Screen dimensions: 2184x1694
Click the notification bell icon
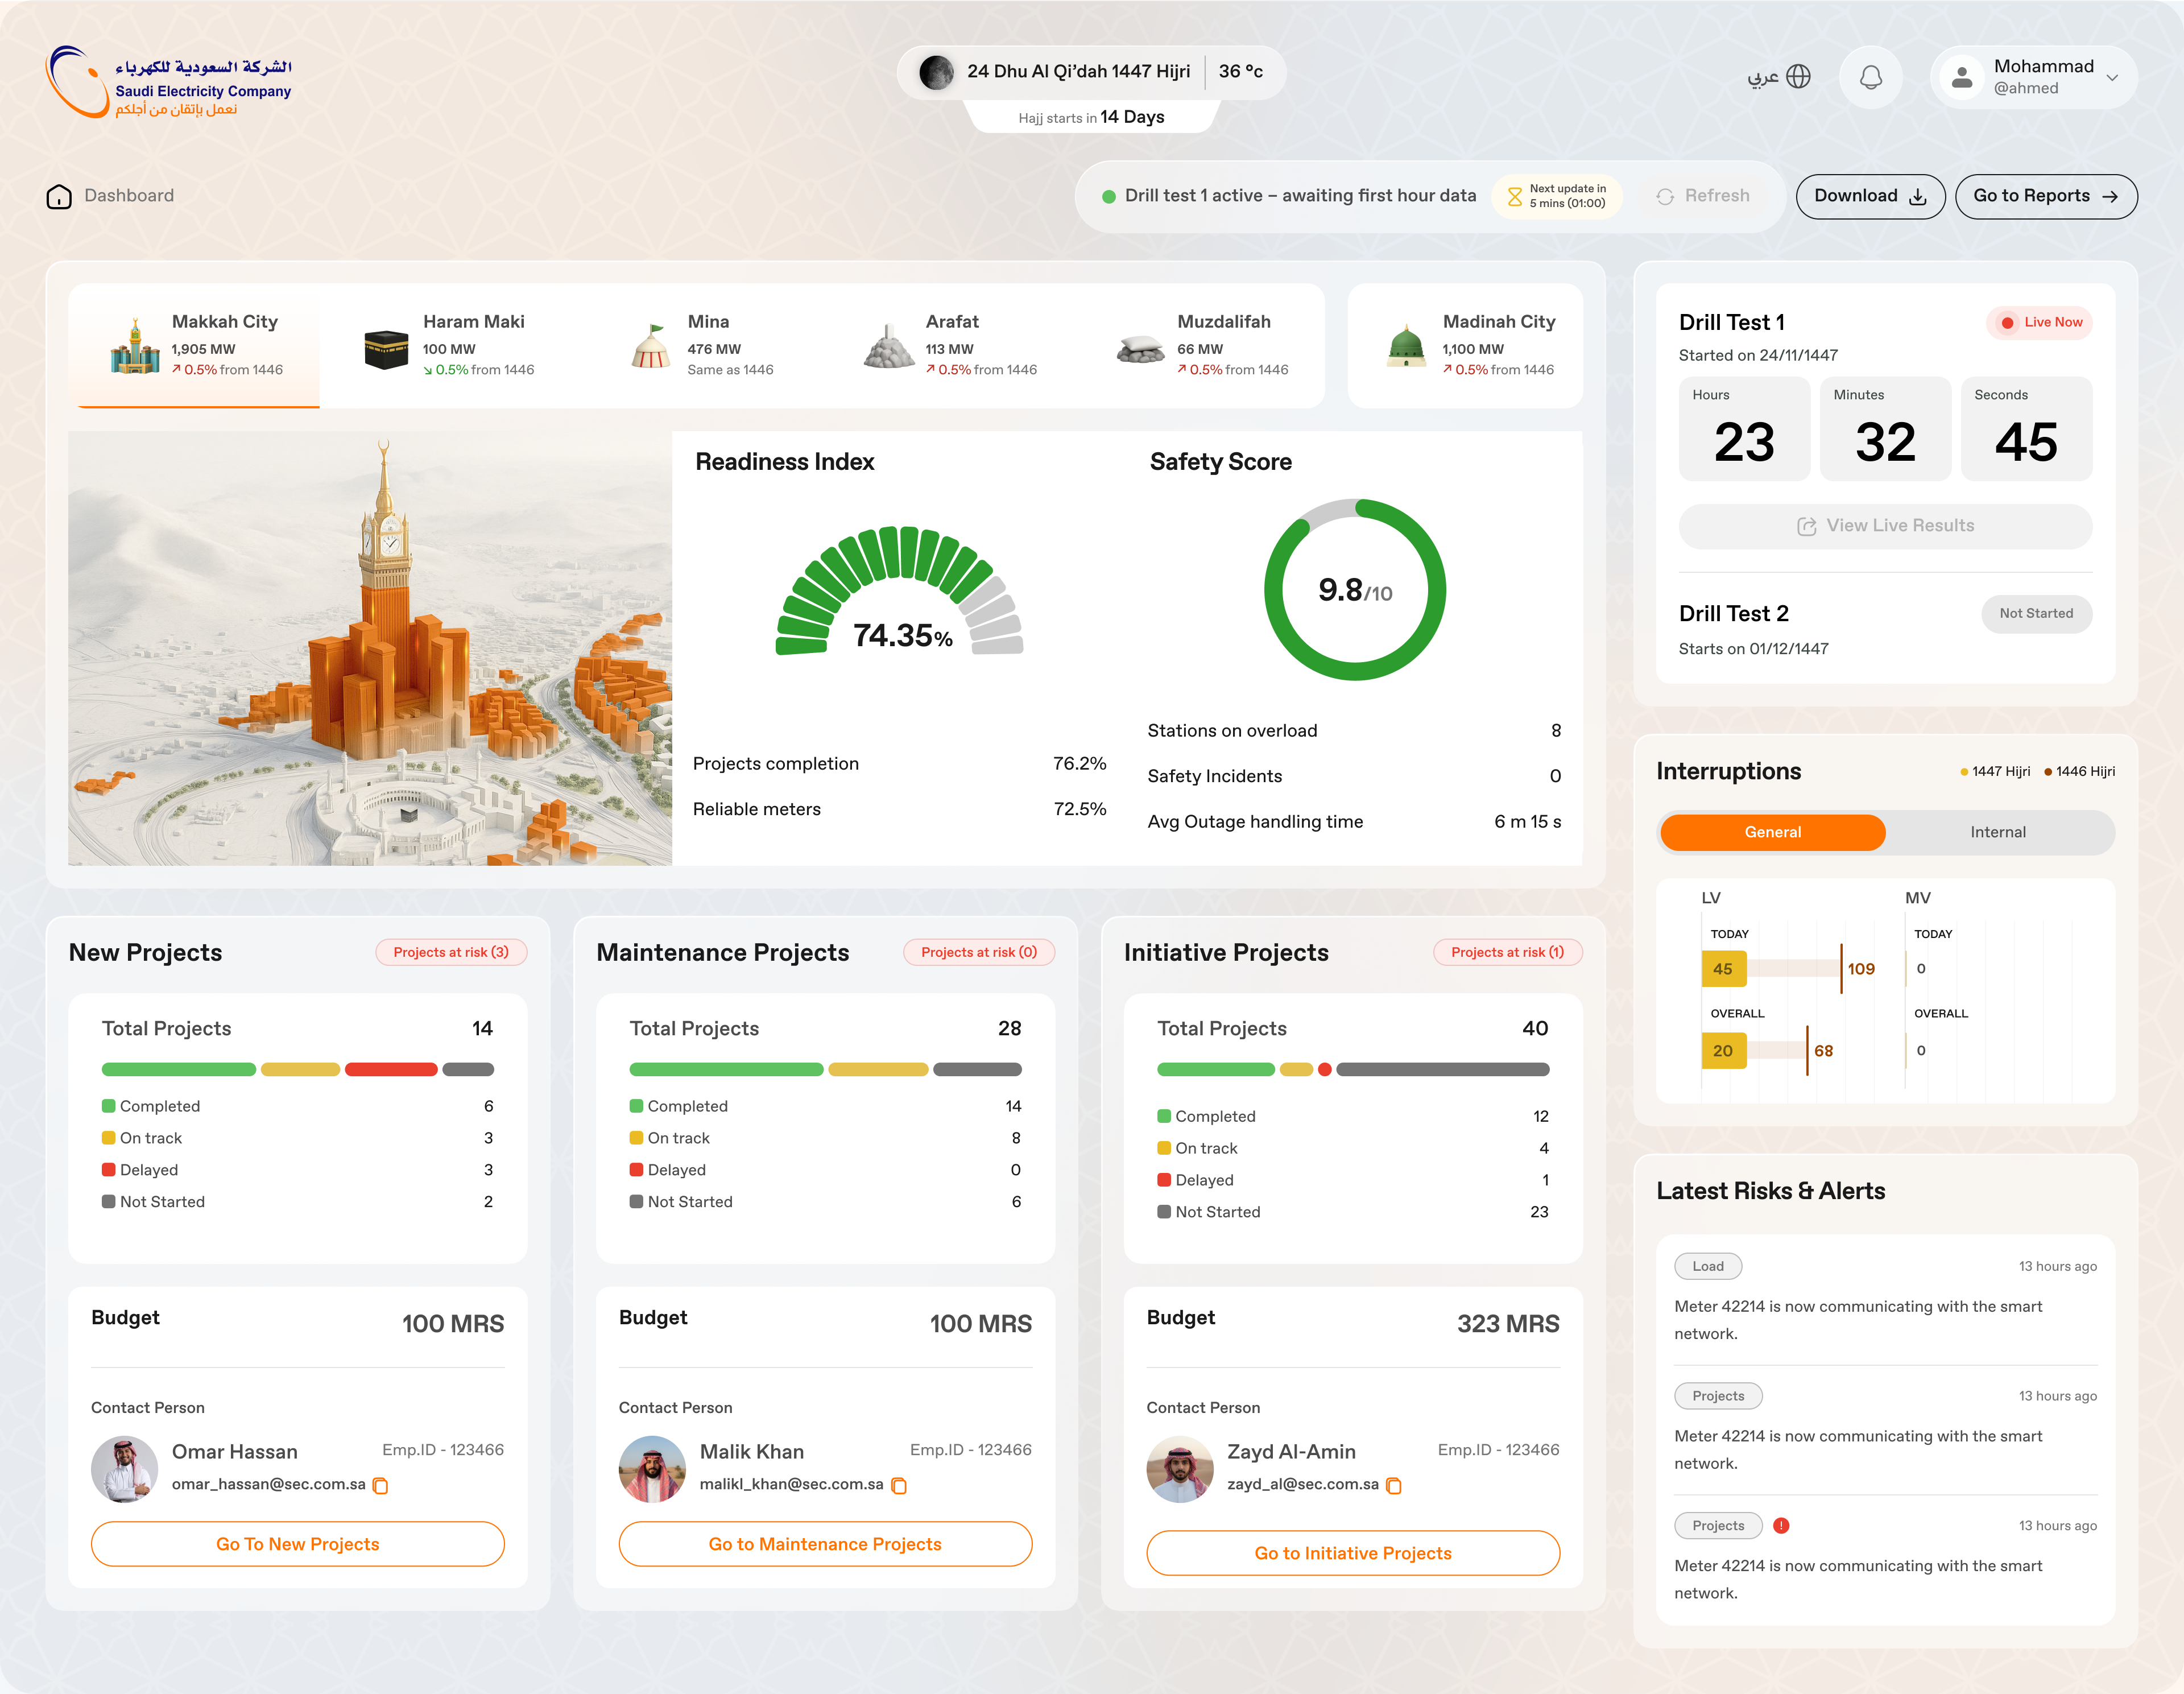pyautogui.click(x=1870, y=77)
